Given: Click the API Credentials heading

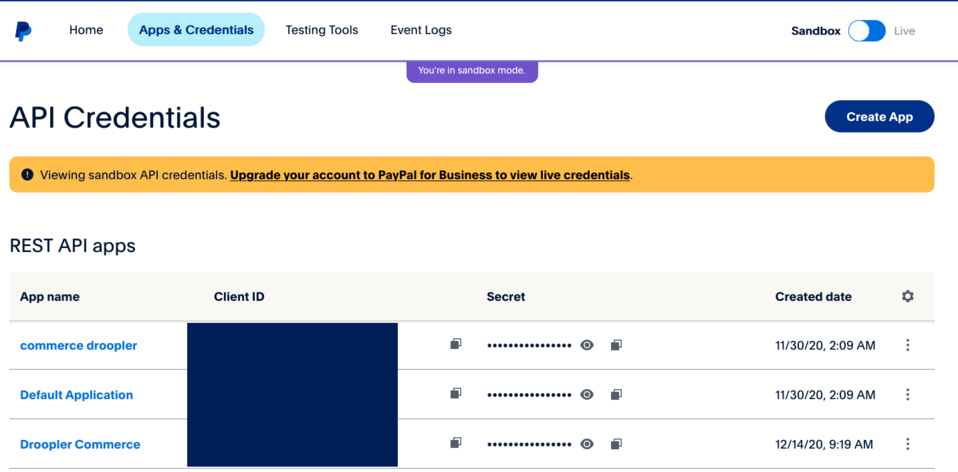Looking at the screenshot, I should pyautogui.click(x=115, y=118).
